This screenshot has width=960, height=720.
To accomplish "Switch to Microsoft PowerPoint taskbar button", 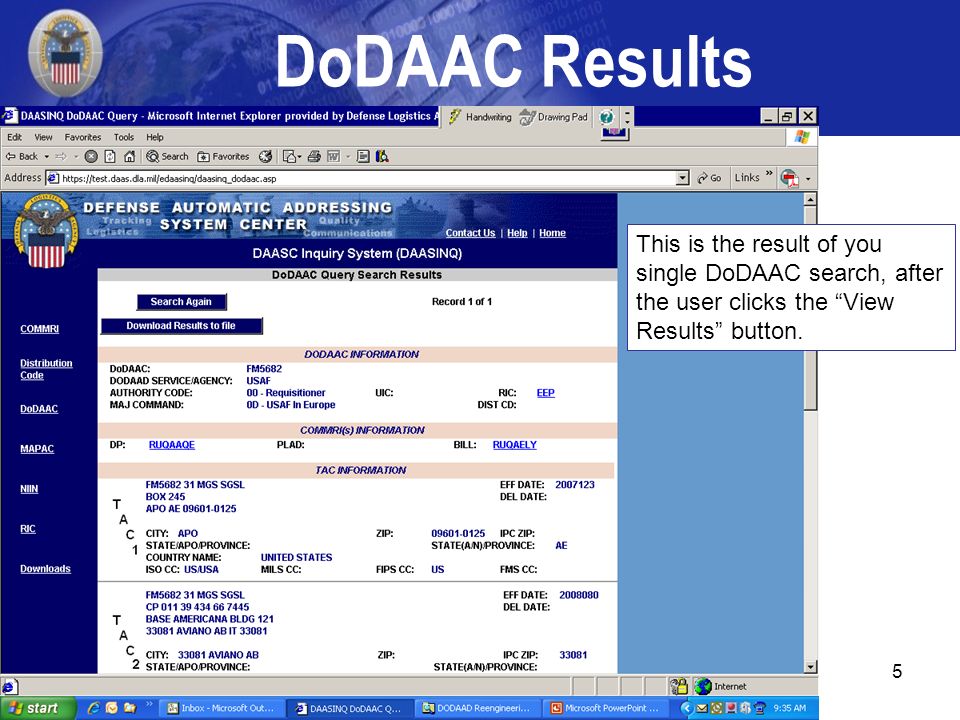I will tap(605, 708).
